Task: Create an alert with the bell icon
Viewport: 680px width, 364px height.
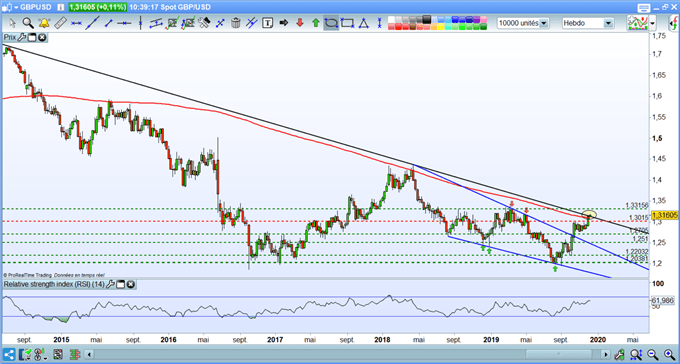Action: tap(44, 23)
